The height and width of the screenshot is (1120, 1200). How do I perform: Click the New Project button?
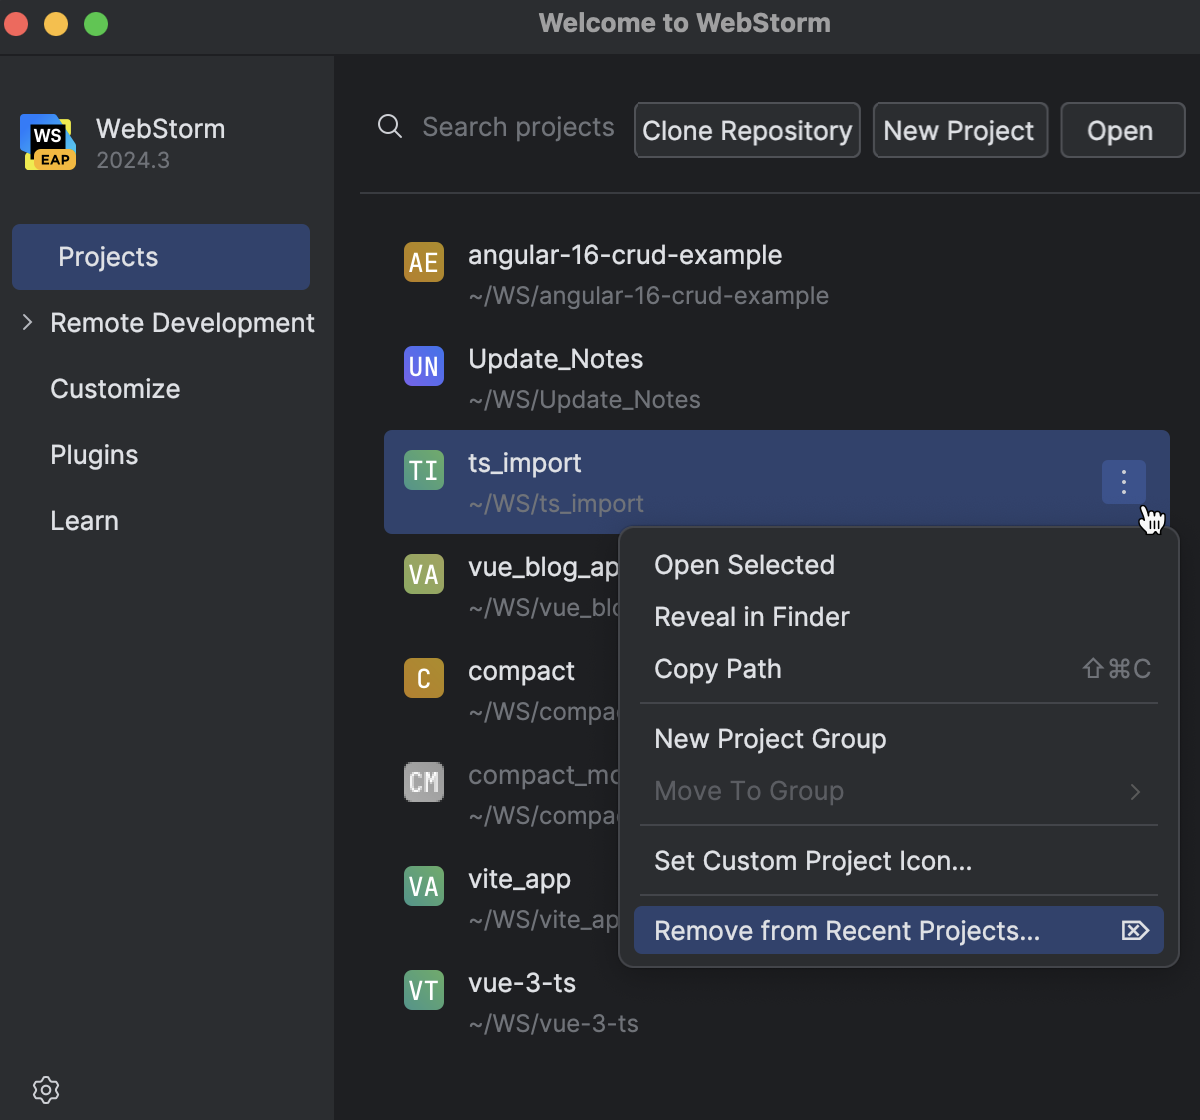(x=959, y=130)
